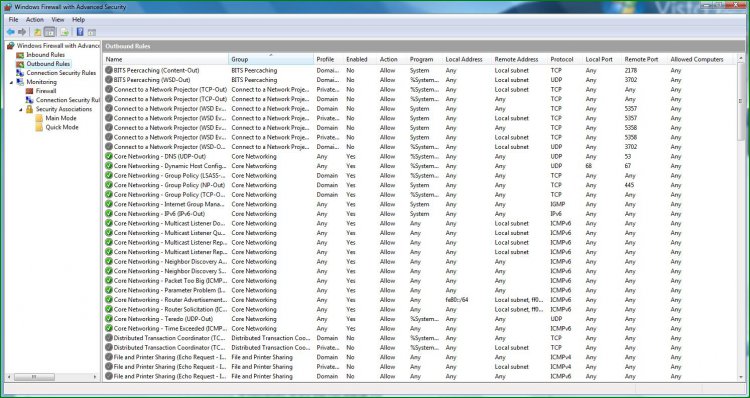Image resolution: width=750 pixels, height=398 pixels.
Task: Click the Monitoring node icon
Action: (20, 82)
